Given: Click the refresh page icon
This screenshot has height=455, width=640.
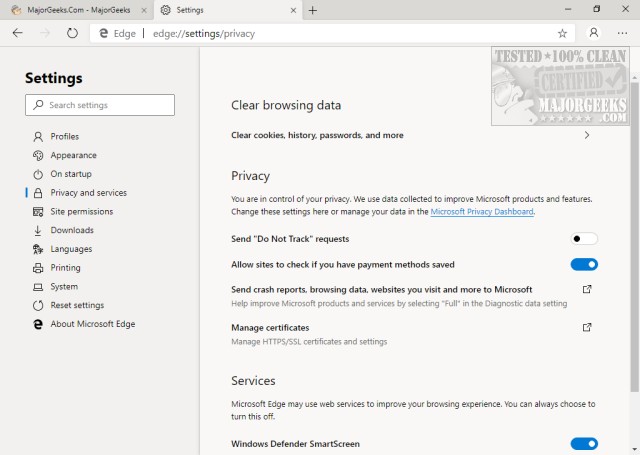Looking at the screenshot, I should [x=72, y=32].
